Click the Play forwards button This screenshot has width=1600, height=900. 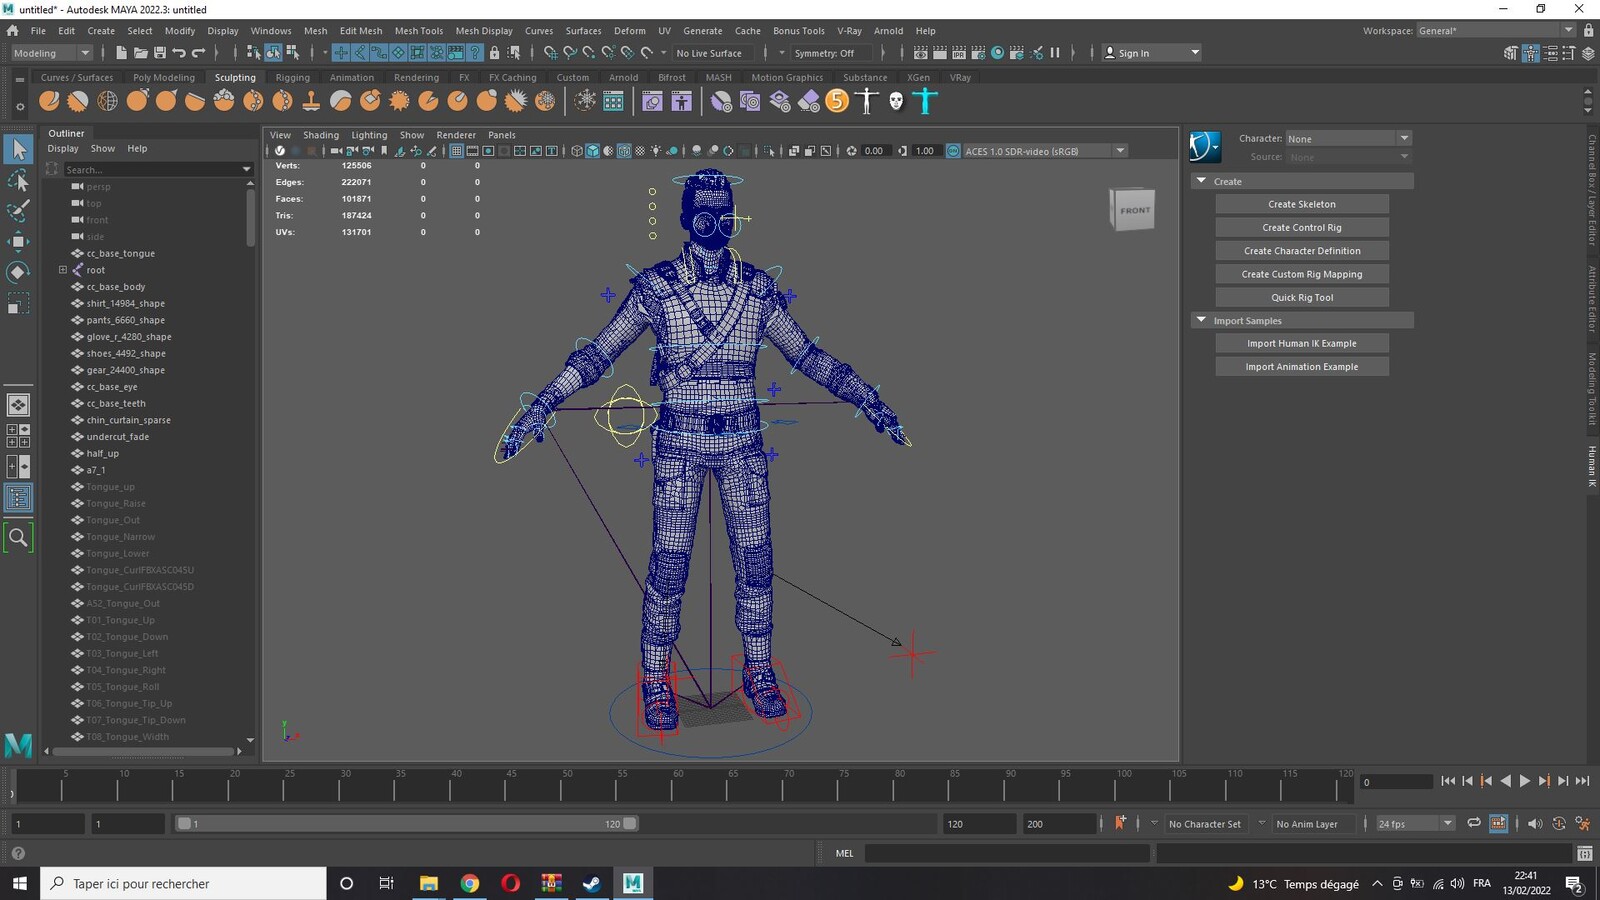tap(1525, 781)
